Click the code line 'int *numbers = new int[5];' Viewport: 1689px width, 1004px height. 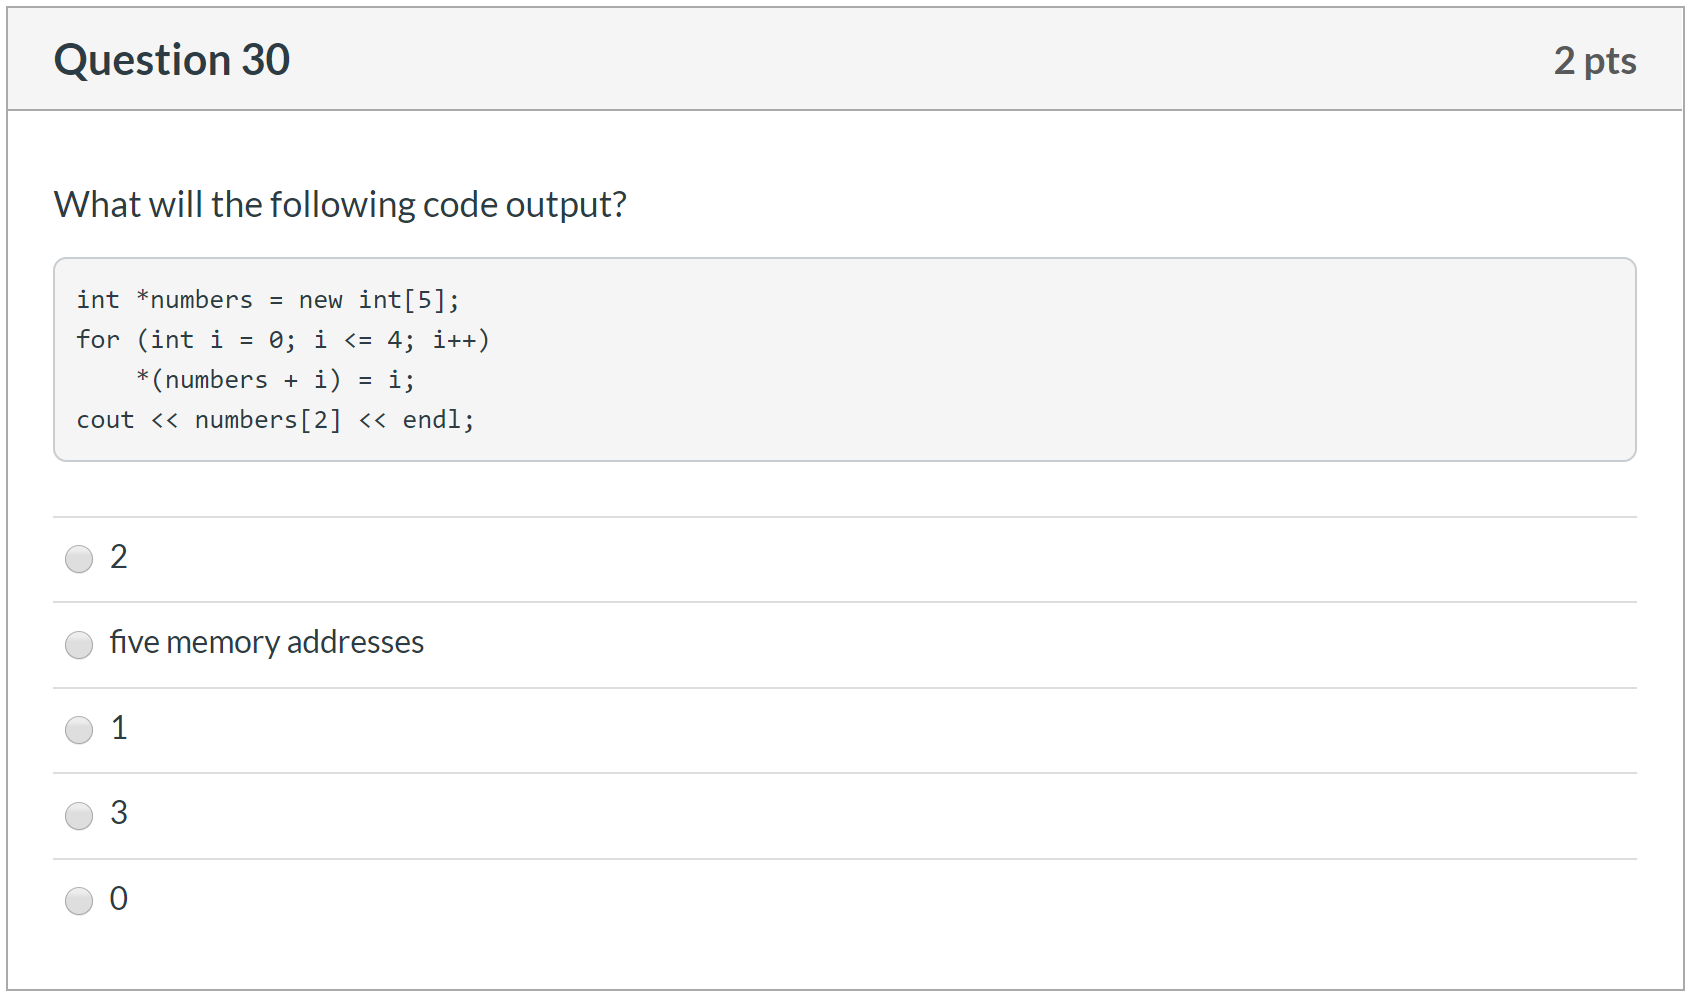[x=268, y=300]
